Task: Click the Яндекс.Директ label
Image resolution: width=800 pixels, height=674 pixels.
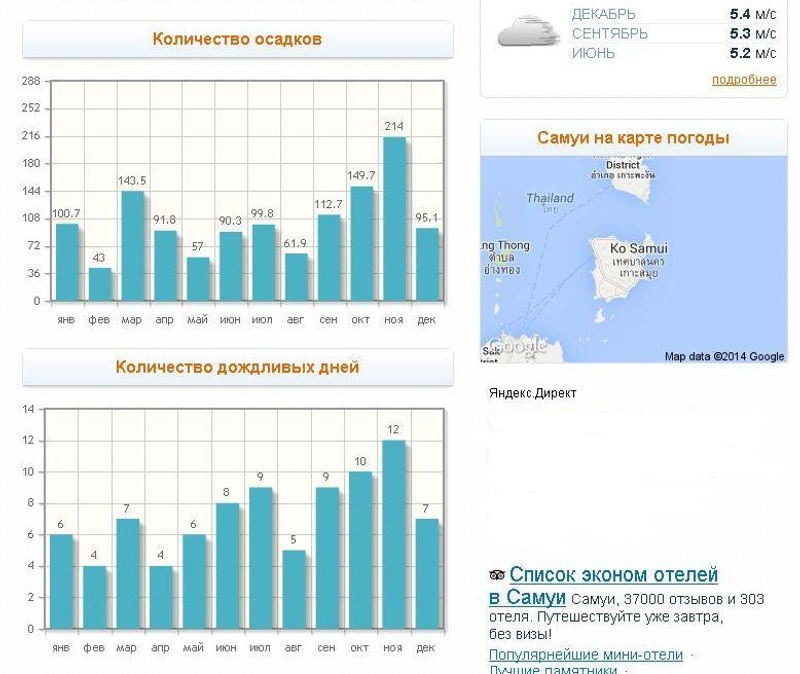Action: pyautogui.click(x=533, y=393)
